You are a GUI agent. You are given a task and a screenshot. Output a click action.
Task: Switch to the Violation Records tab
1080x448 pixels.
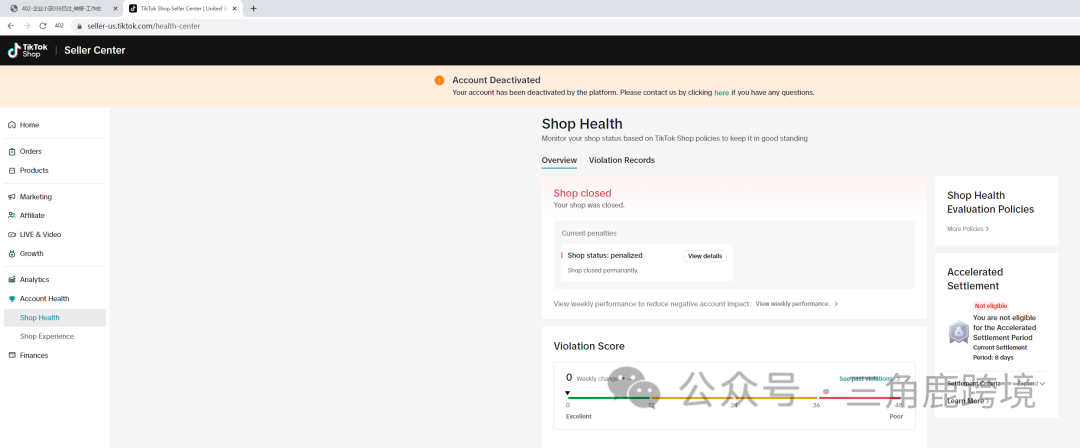point(621,160)
